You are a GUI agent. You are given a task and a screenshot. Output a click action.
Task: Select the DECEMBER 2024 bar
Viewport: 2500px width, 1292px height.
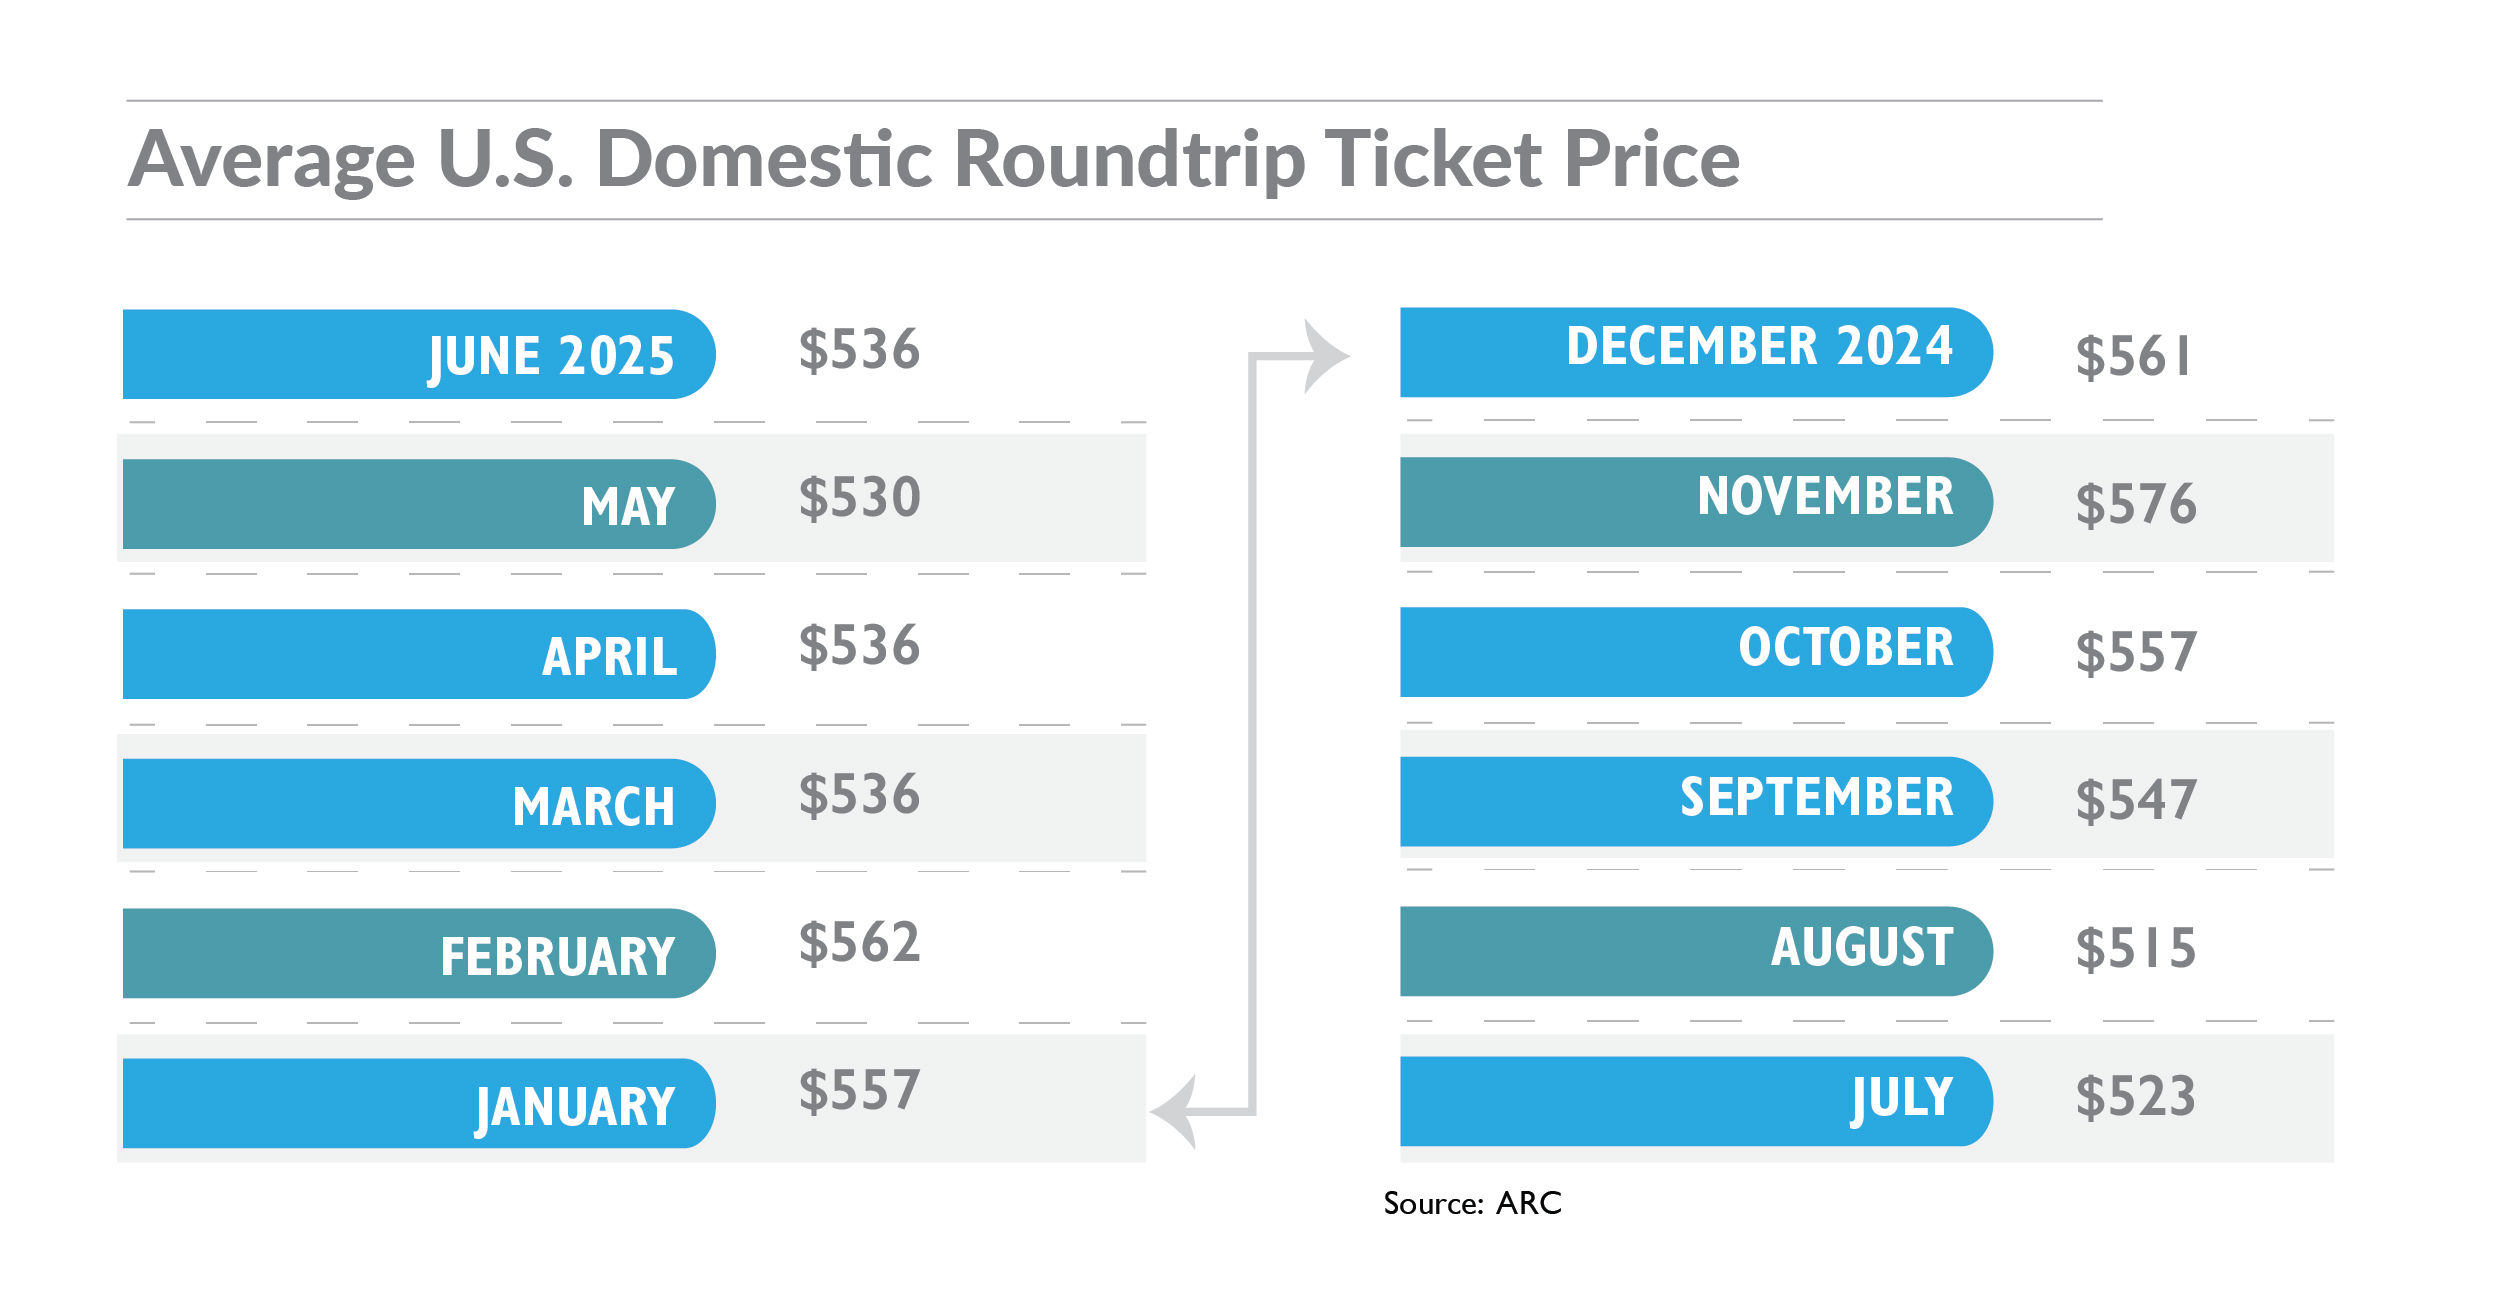point(1696,352)
